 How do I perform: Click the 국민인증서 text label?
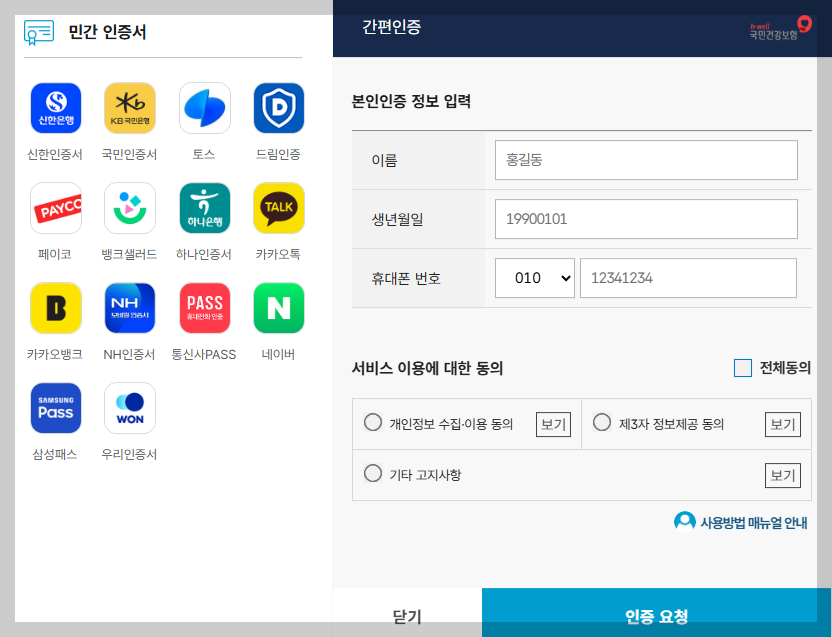pos(129,154)
